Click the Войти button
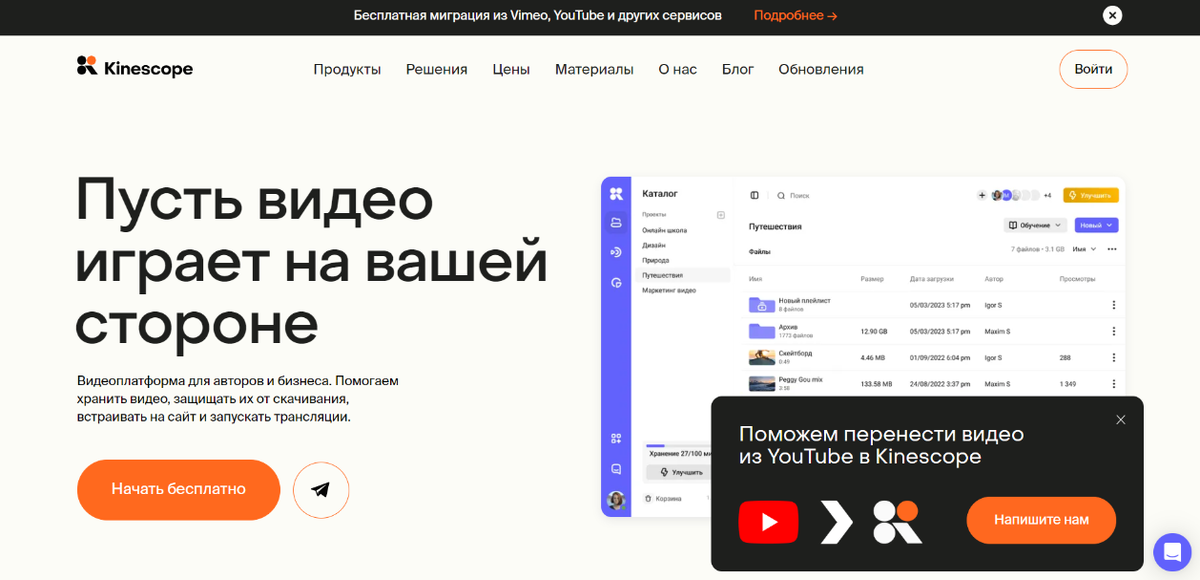 coord(1093,69)
